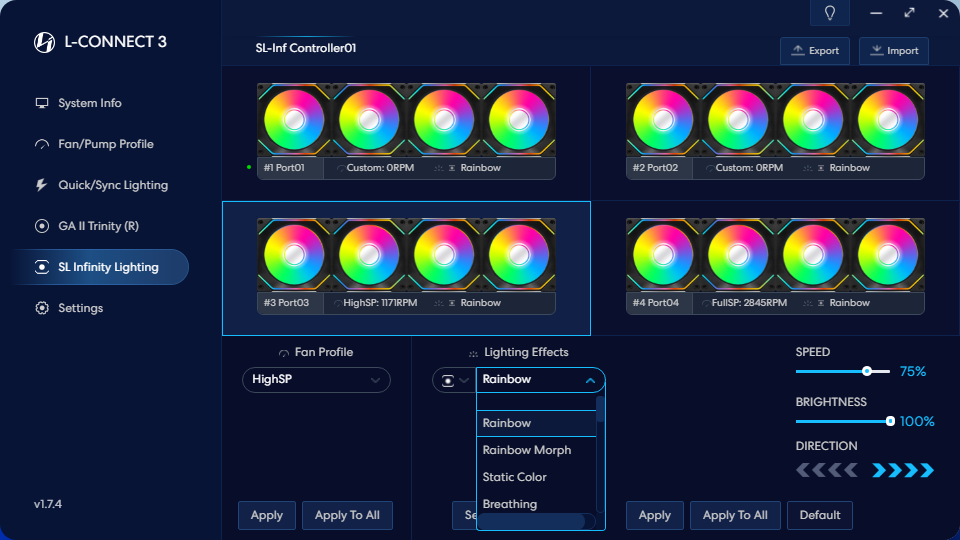Select SL Infinity Lighting menu item
This screenshot has width=960, height=540.
point(100,267)
